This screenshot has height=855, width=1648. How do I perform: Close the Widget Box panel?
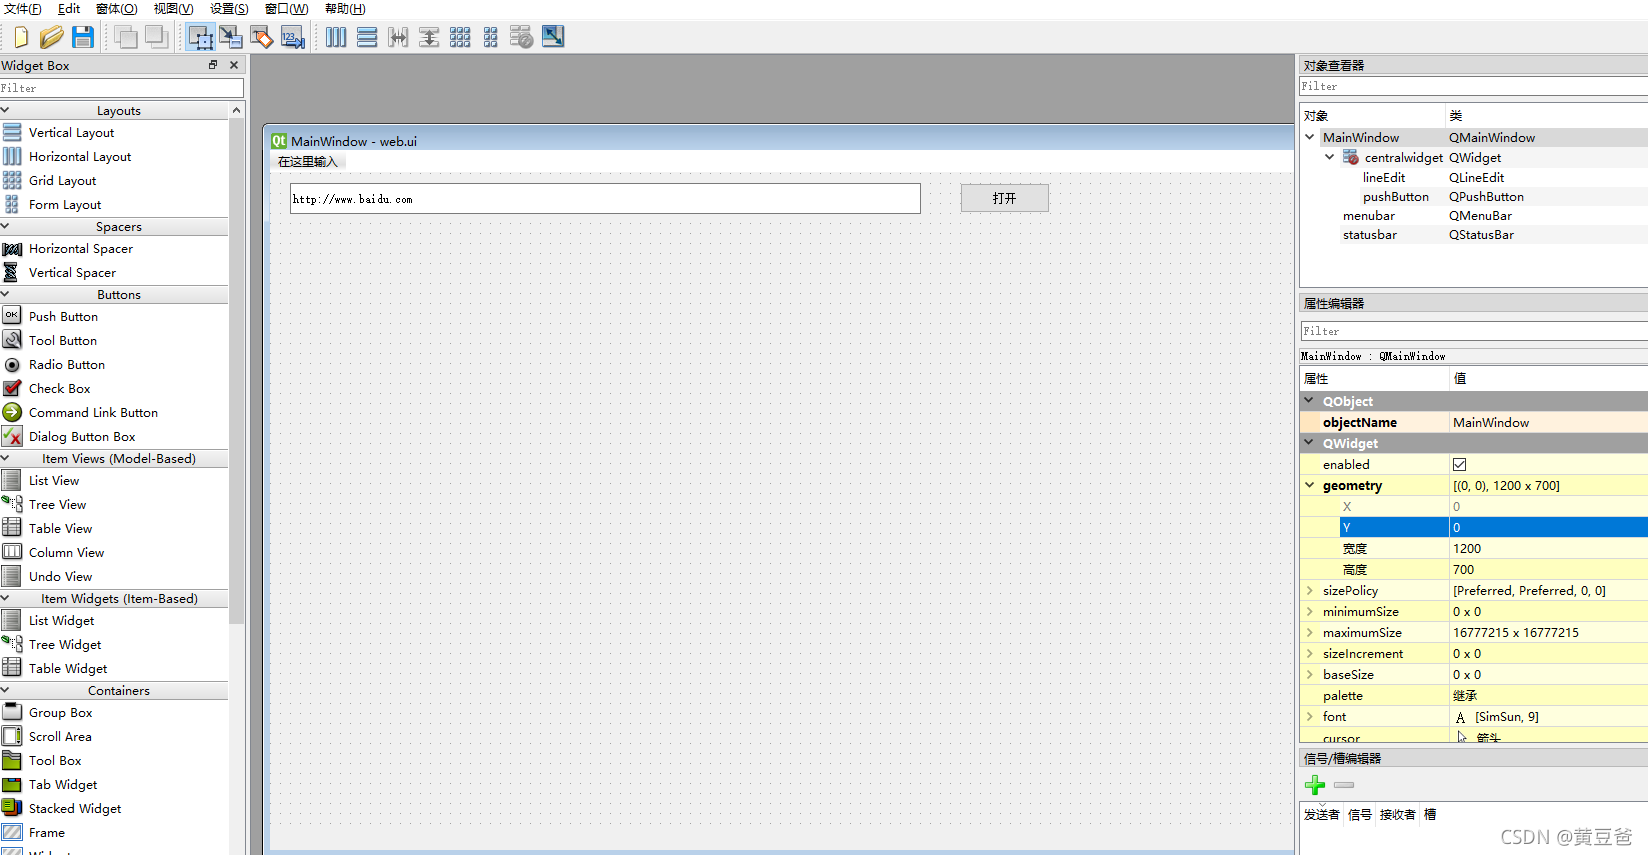pyautogui.click(x=234, y=65)
